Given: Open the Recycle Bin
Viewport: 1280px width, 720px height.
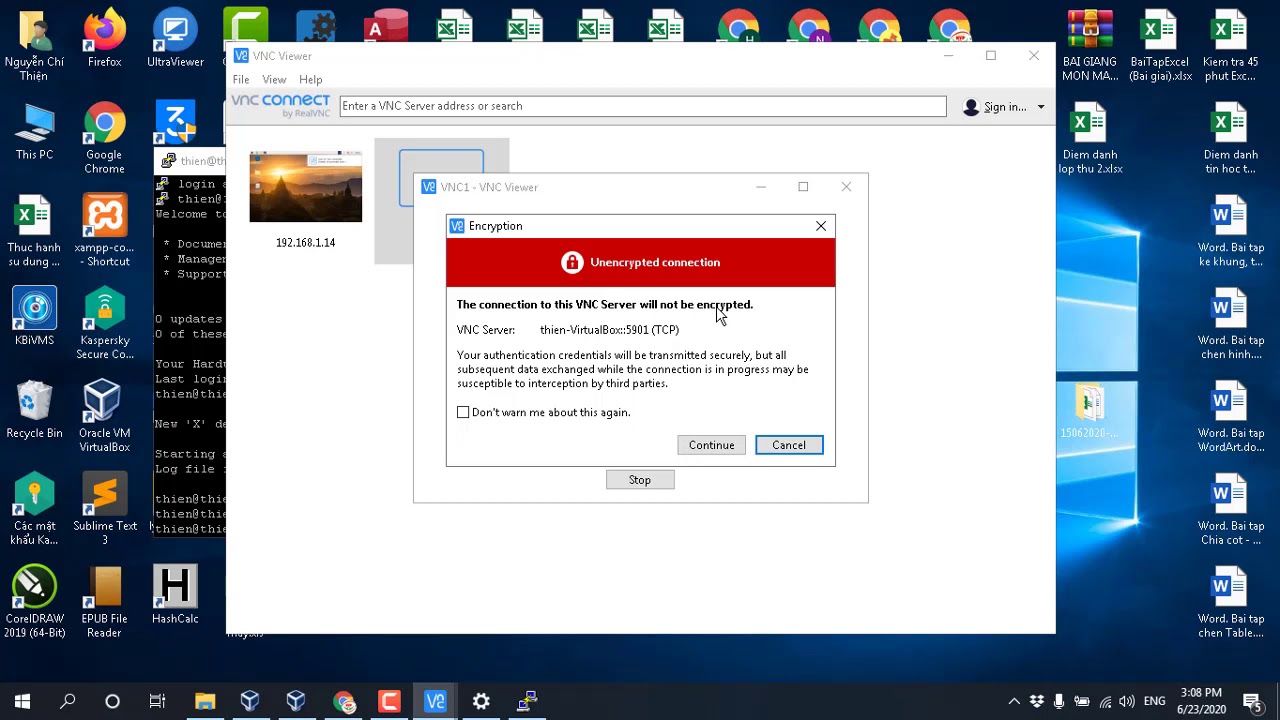Looking at the screenshot, I should point(34,411).
